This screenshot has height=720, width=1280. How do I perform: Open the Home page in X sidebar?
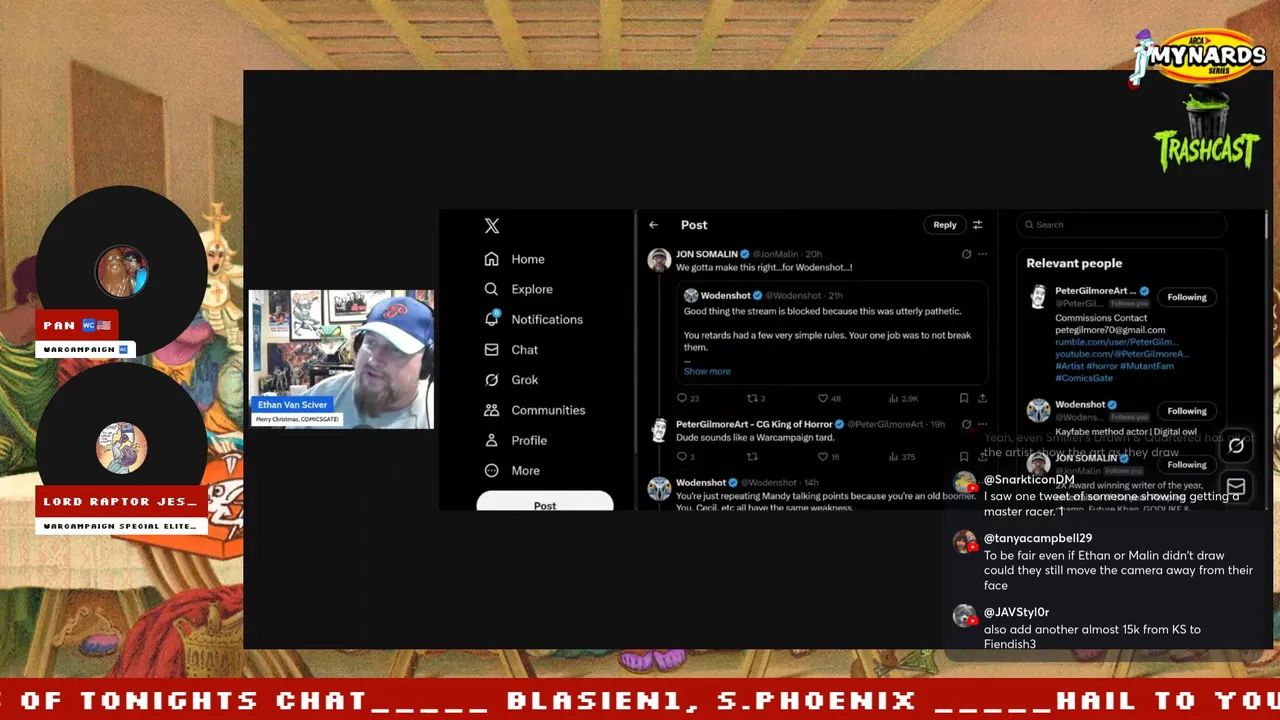(515, 259)
